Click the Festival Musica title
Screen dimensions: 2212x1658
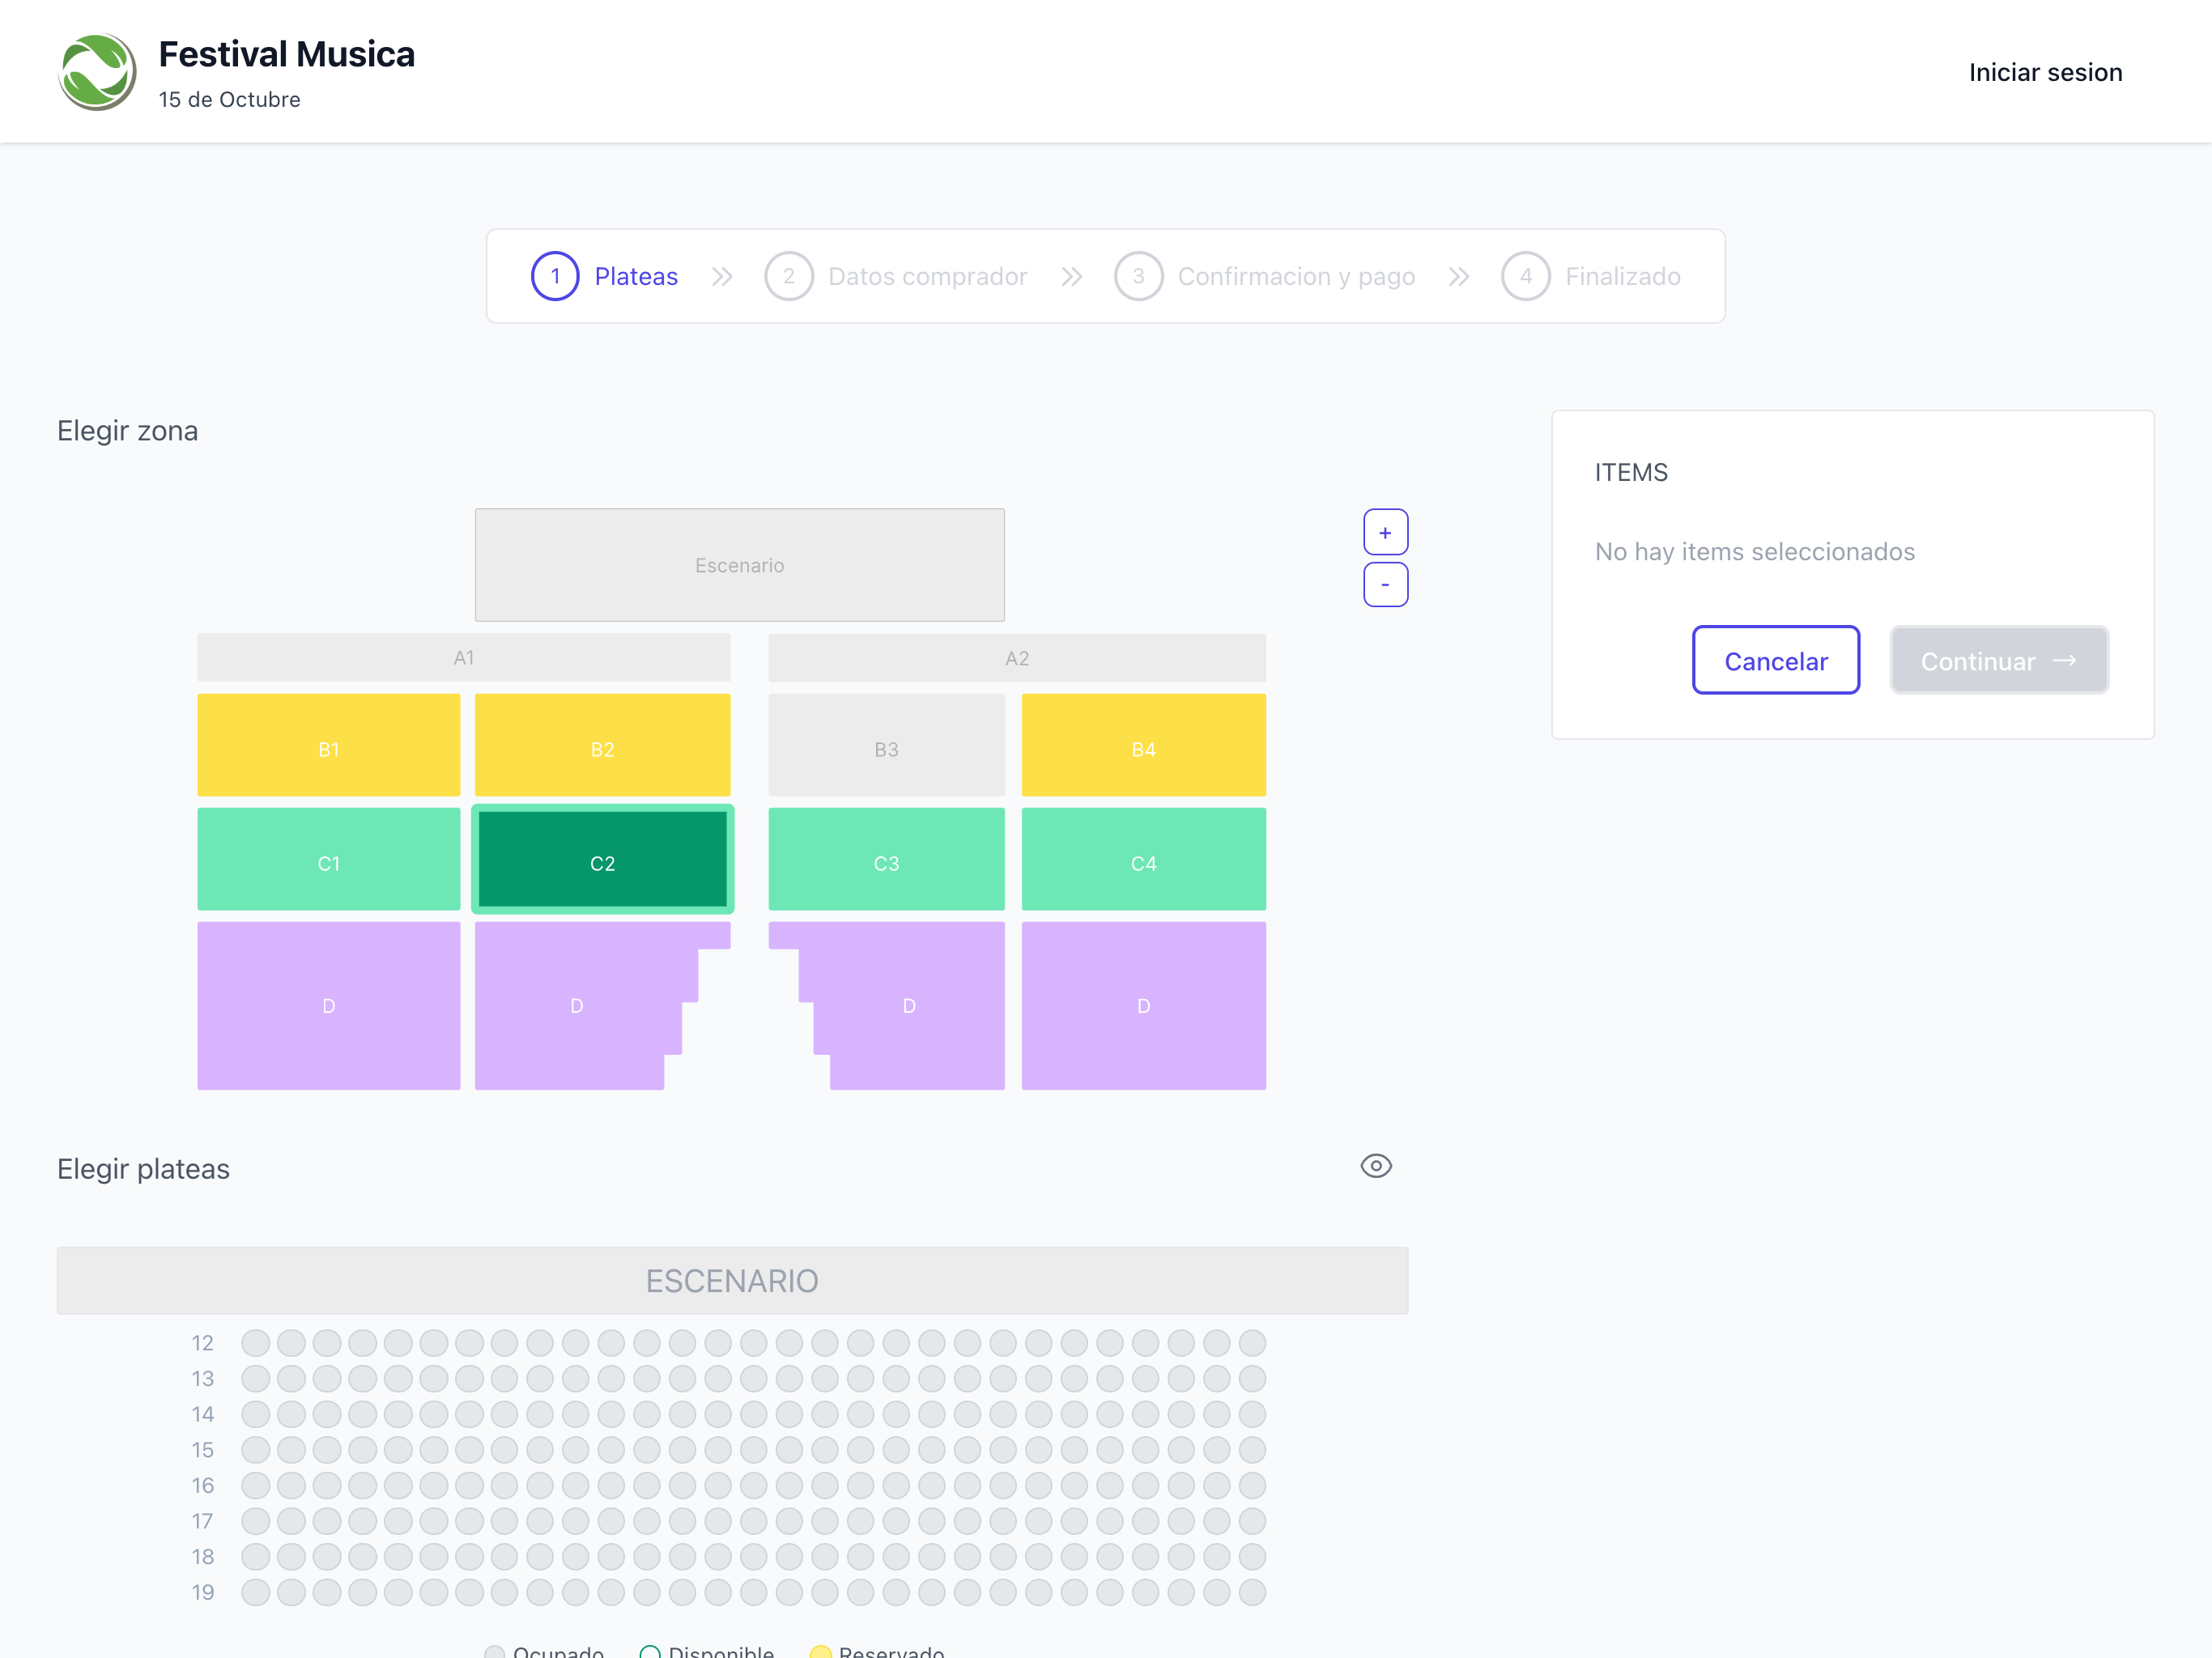click(x=287, y=54)
